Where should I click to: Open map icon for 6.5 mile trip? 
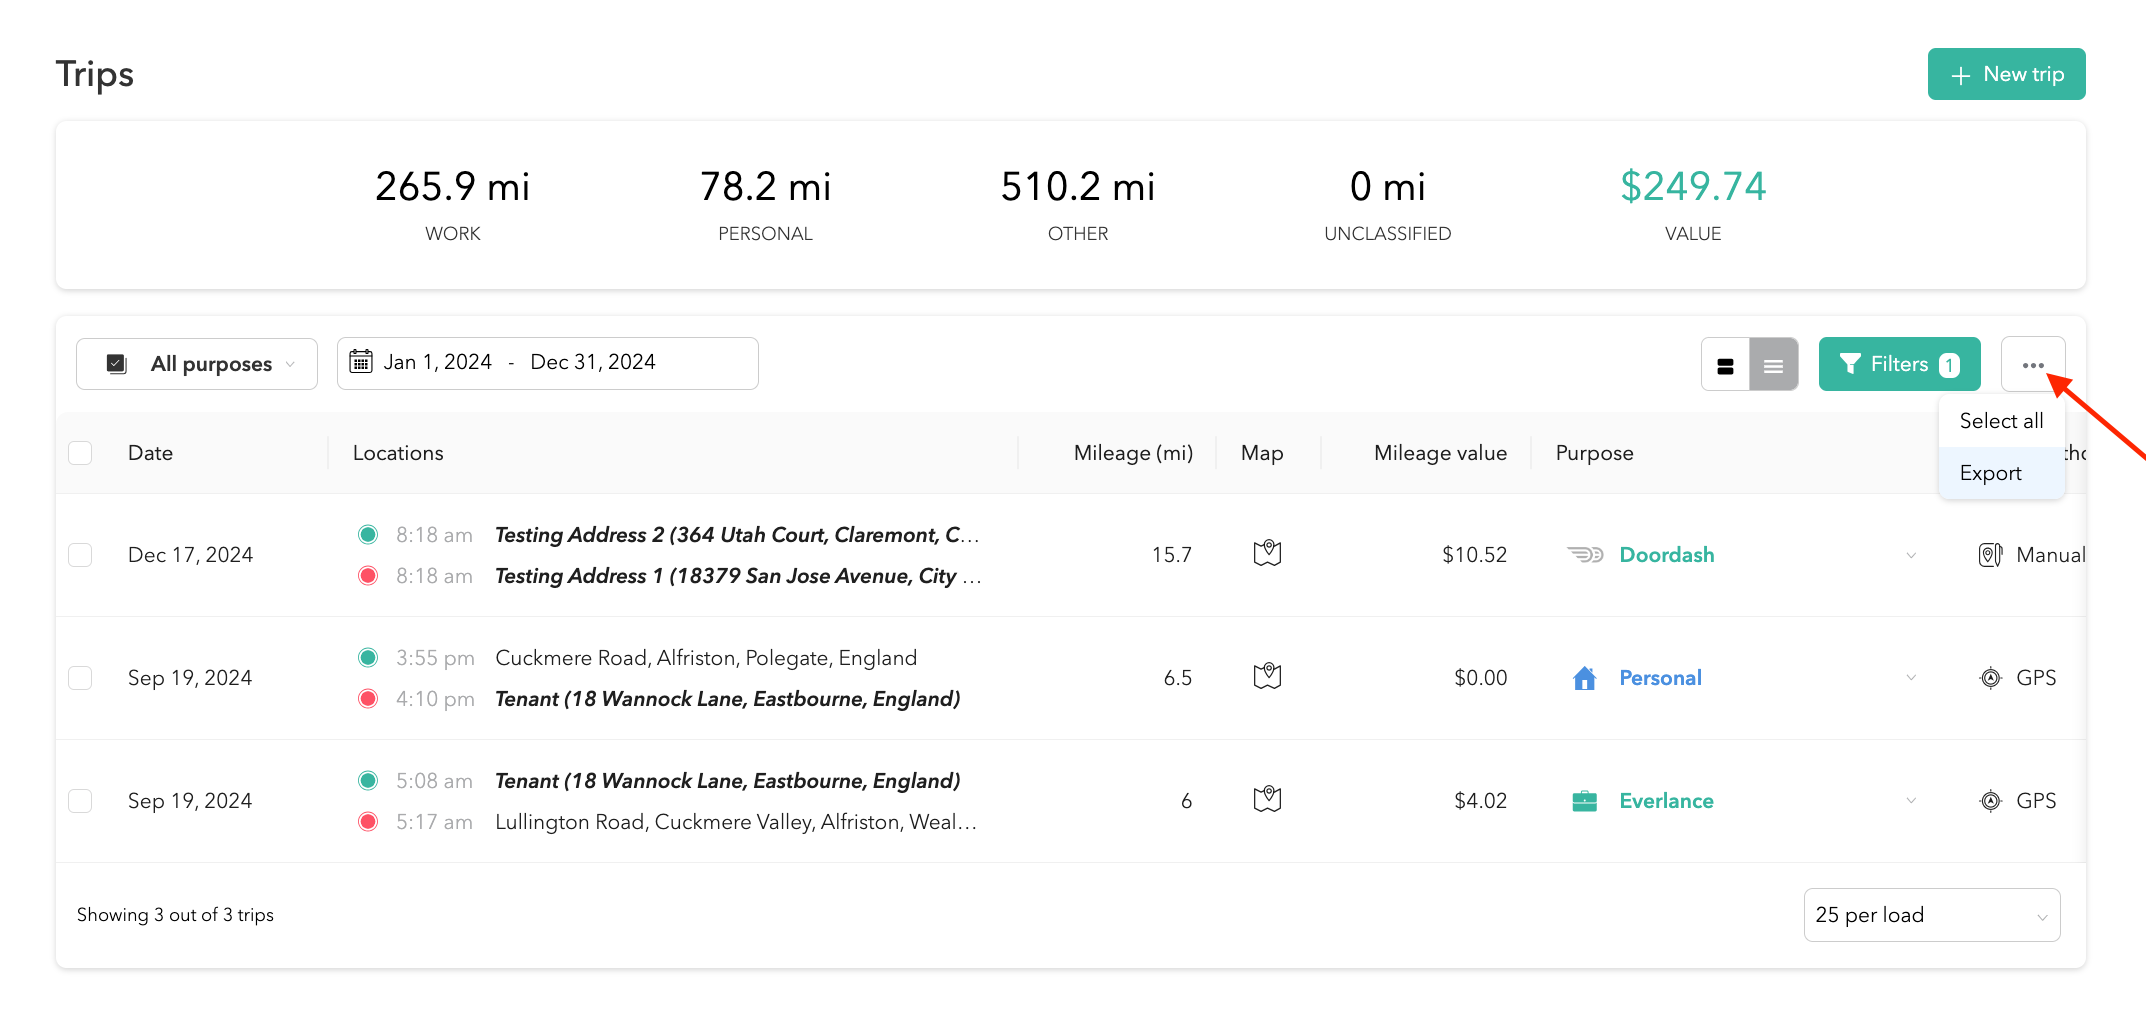pyautogui.click(x=1267, y=677)
